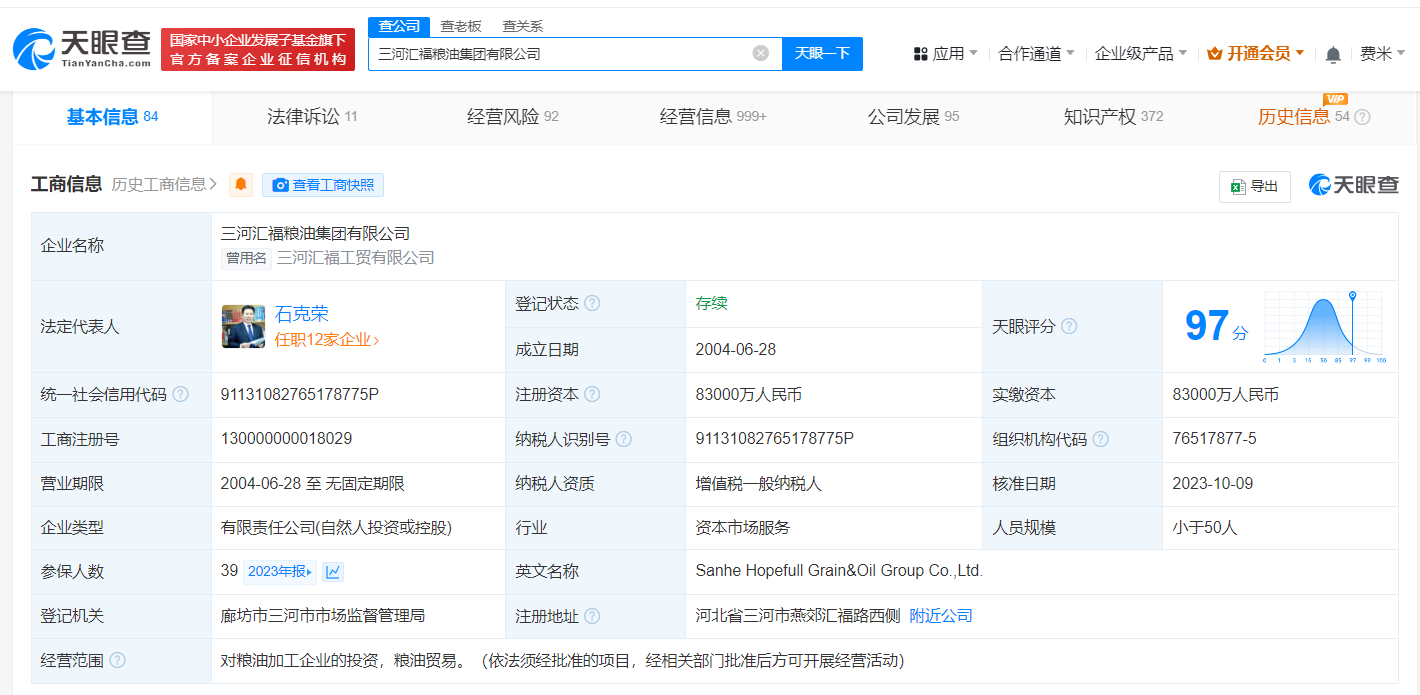This screenshot has width=1420, height=695.
Task: Click the chart icon next to 2023年报
Action: click(x=332, y=571)
